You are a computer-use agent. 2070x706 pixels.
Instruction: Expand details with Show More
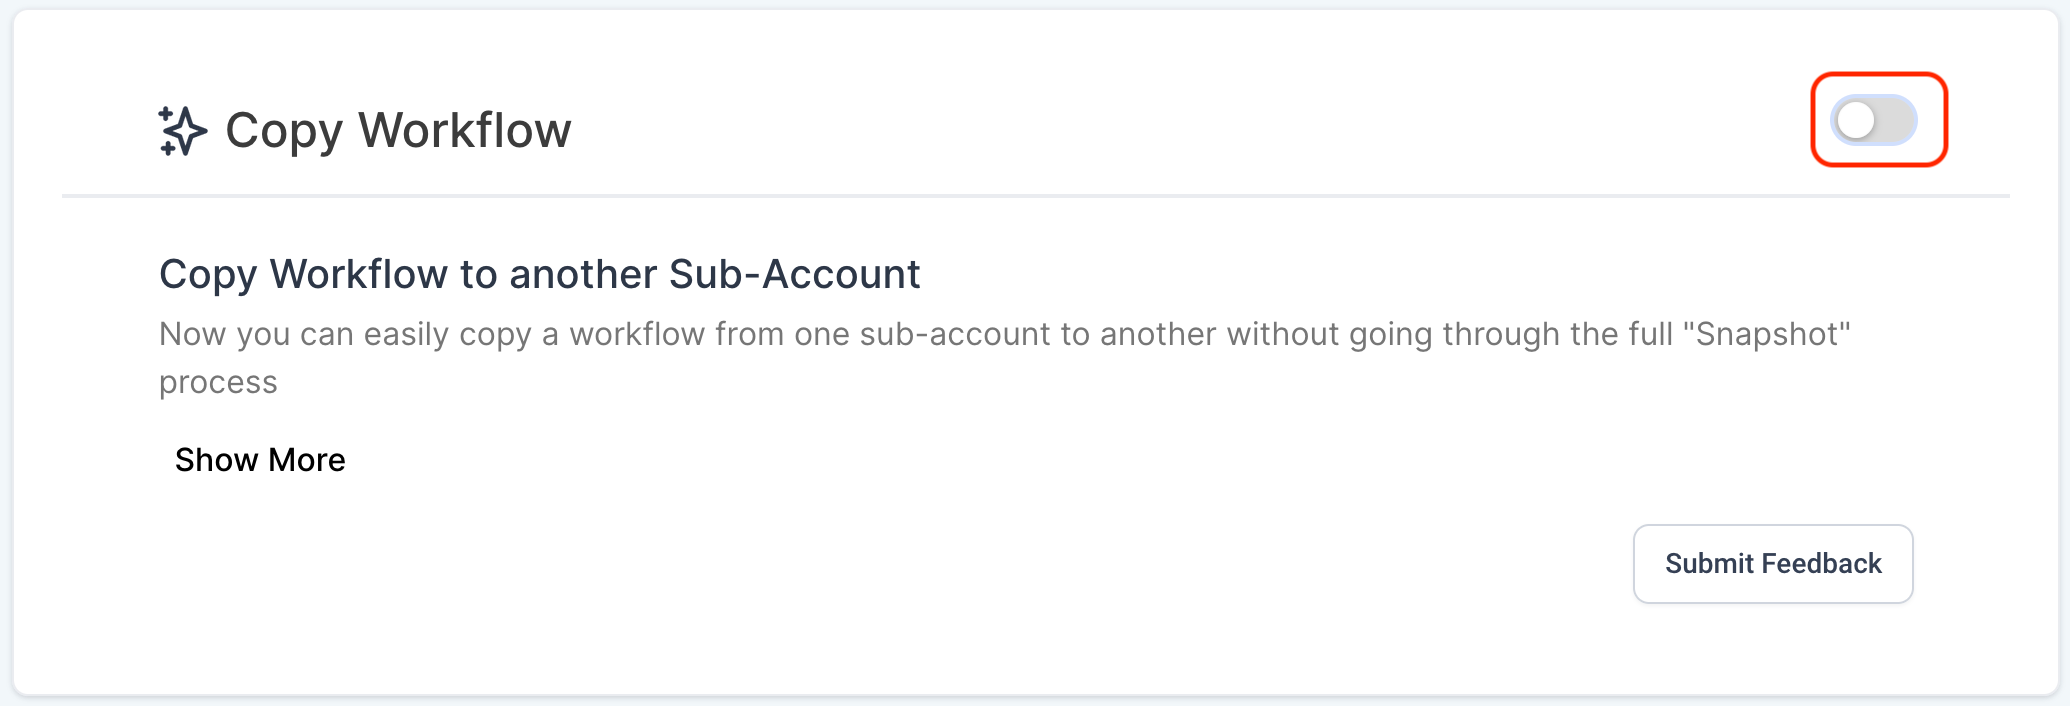[x=260, y=460]
